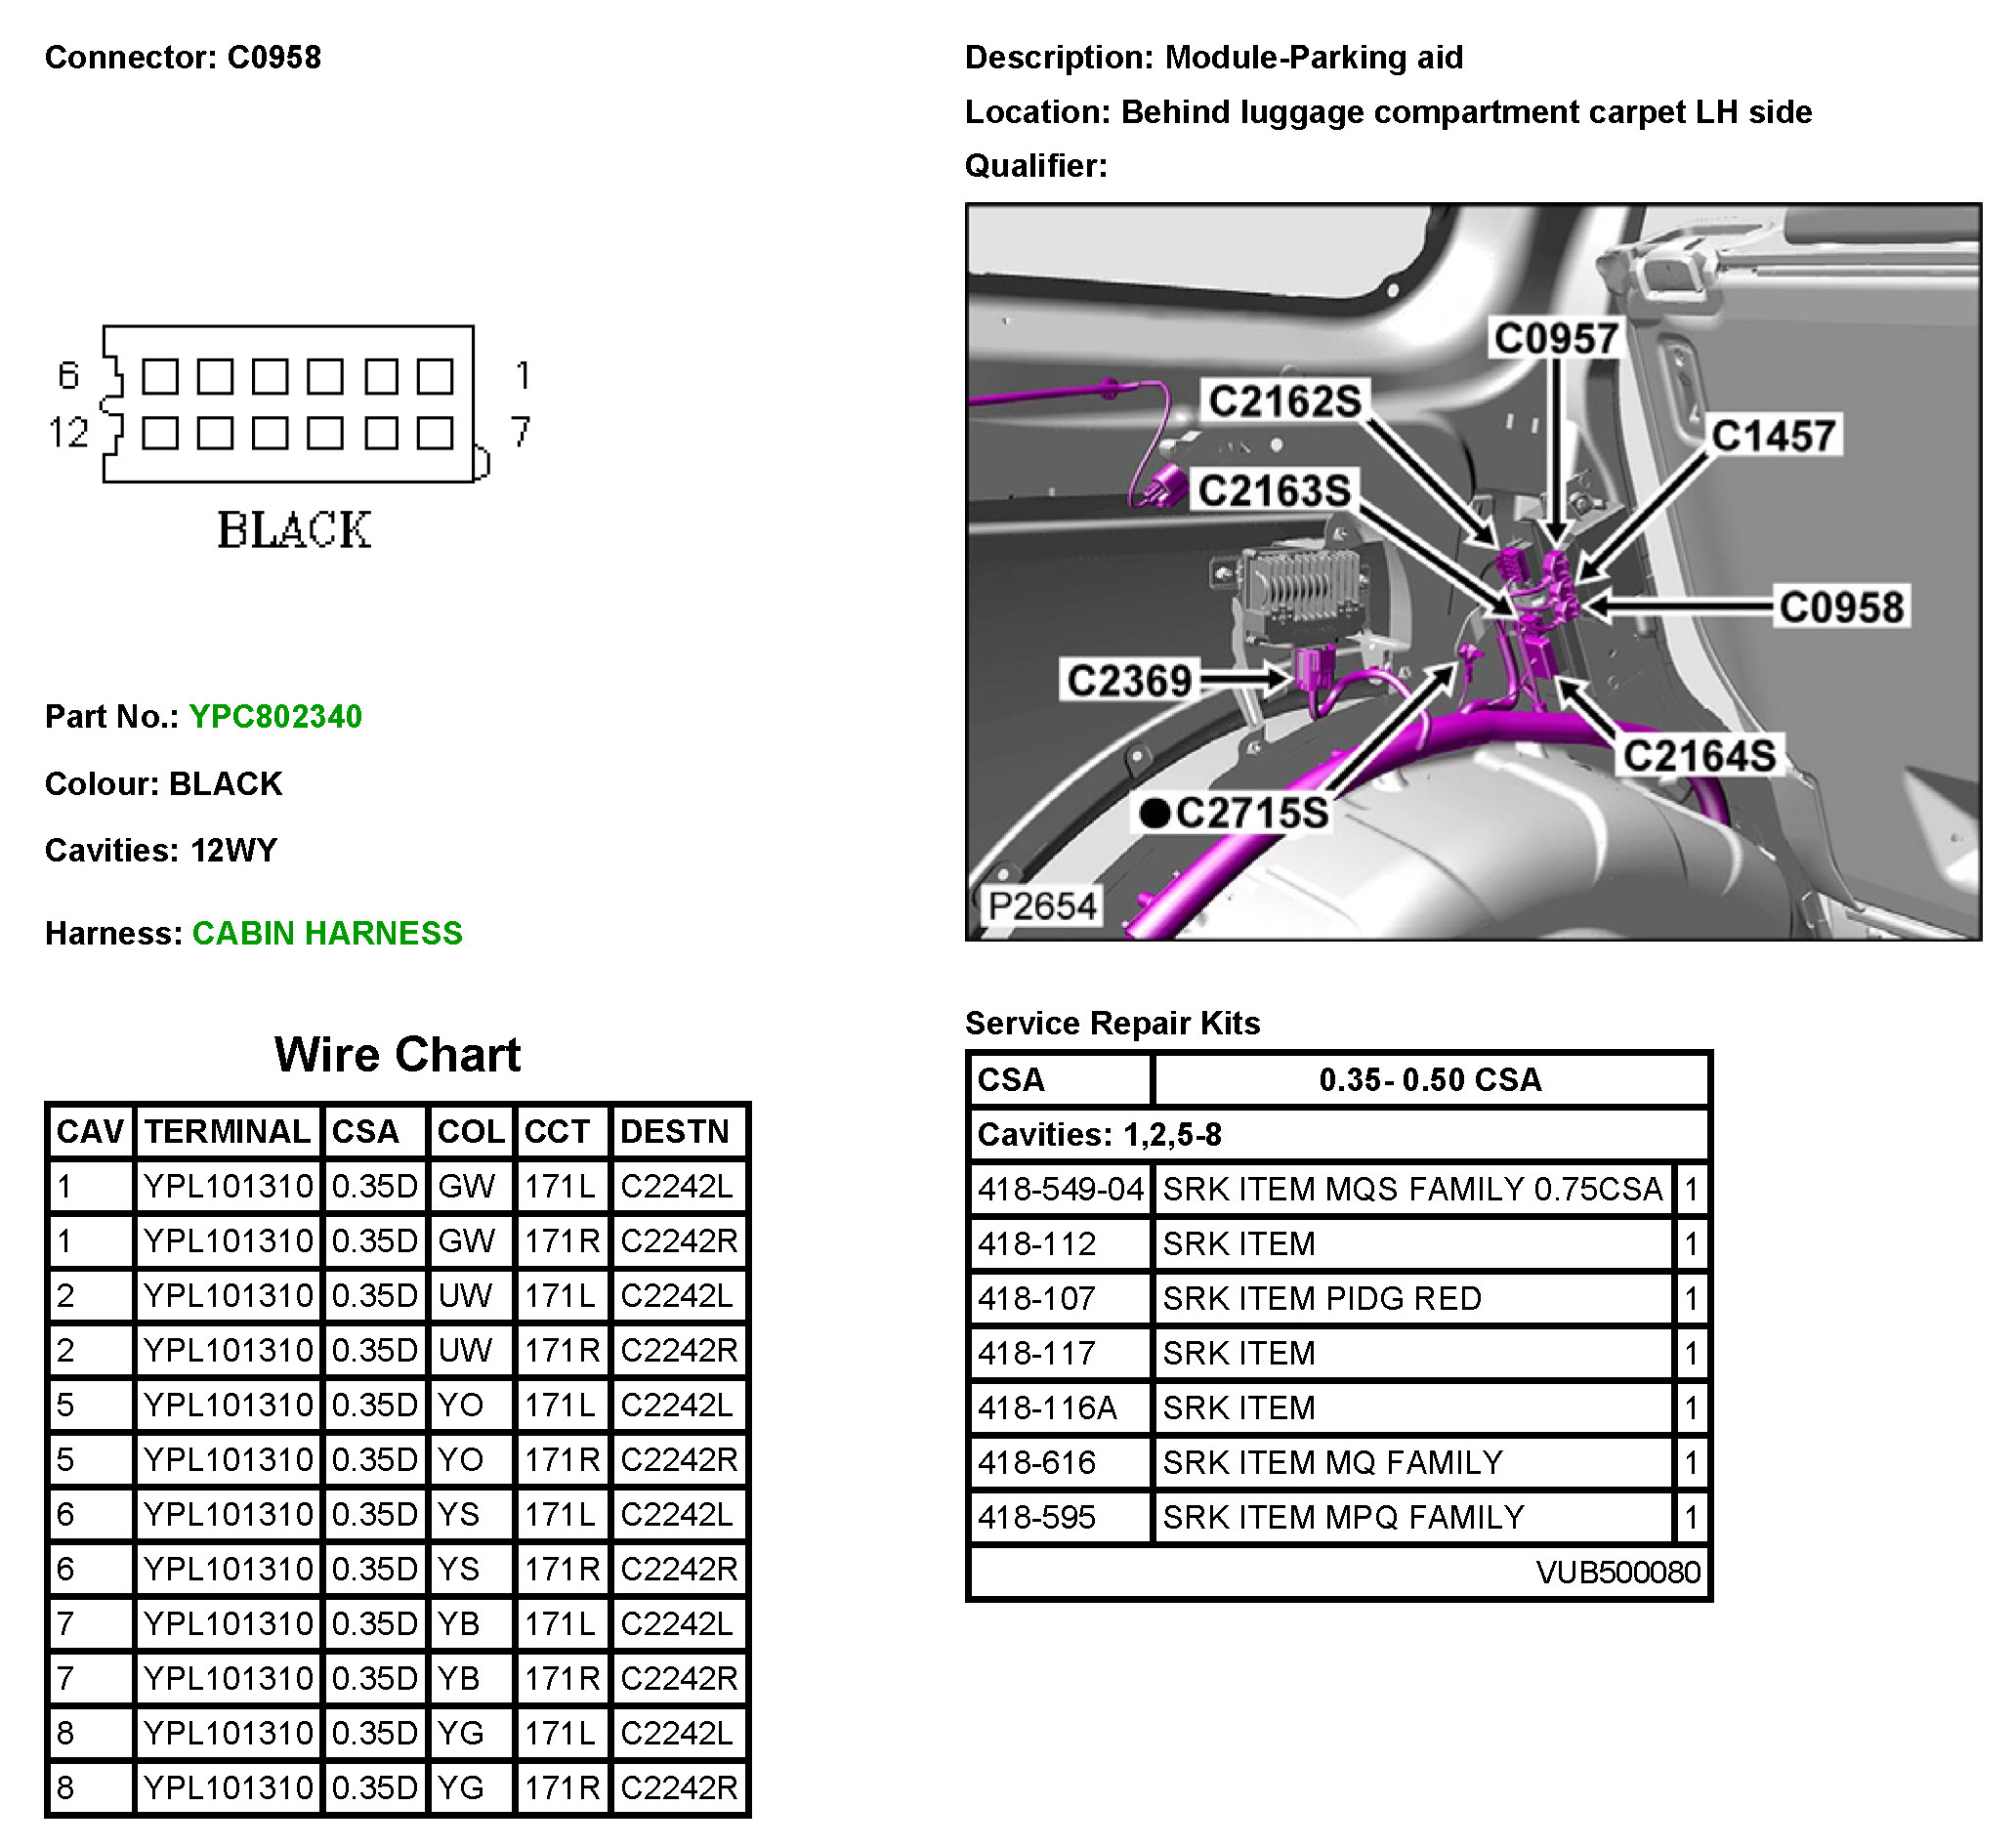Click the C1457 connector label
This screenshot has width=2015, height=1848.
(1773, 436)
